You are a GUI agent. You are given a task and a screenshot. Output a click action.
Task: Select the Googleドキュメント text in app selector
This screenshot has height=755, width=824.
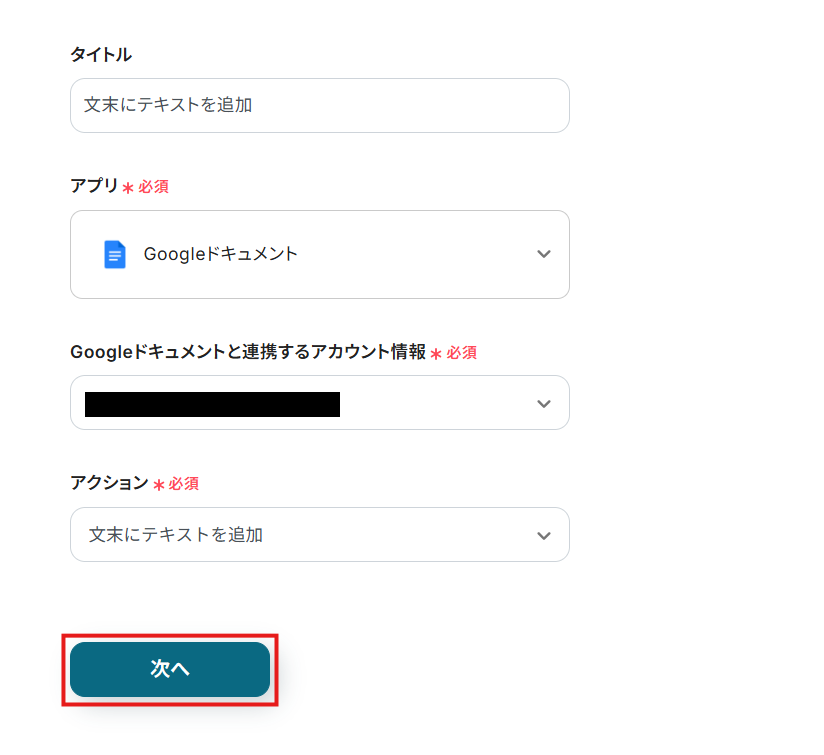pos(221,254)
